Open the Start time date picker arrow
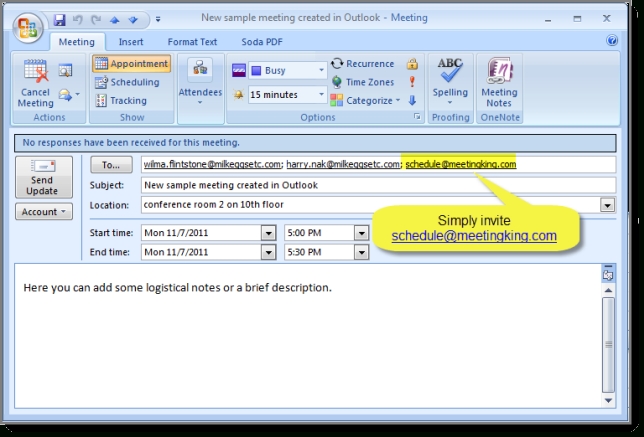The height and width of the screenshot is (437, 644). pyautogui.click(x=268, y=233)
